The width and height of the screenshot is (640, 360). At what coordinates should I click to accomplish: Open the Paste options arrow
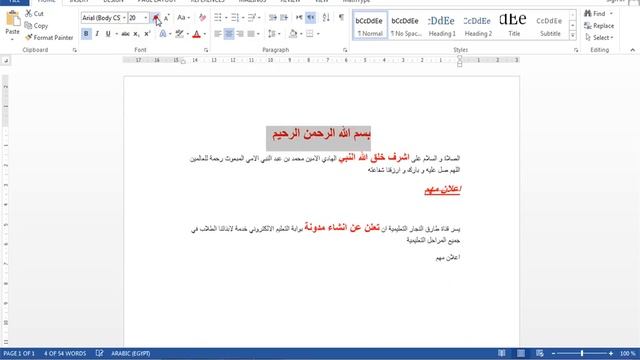12,40
